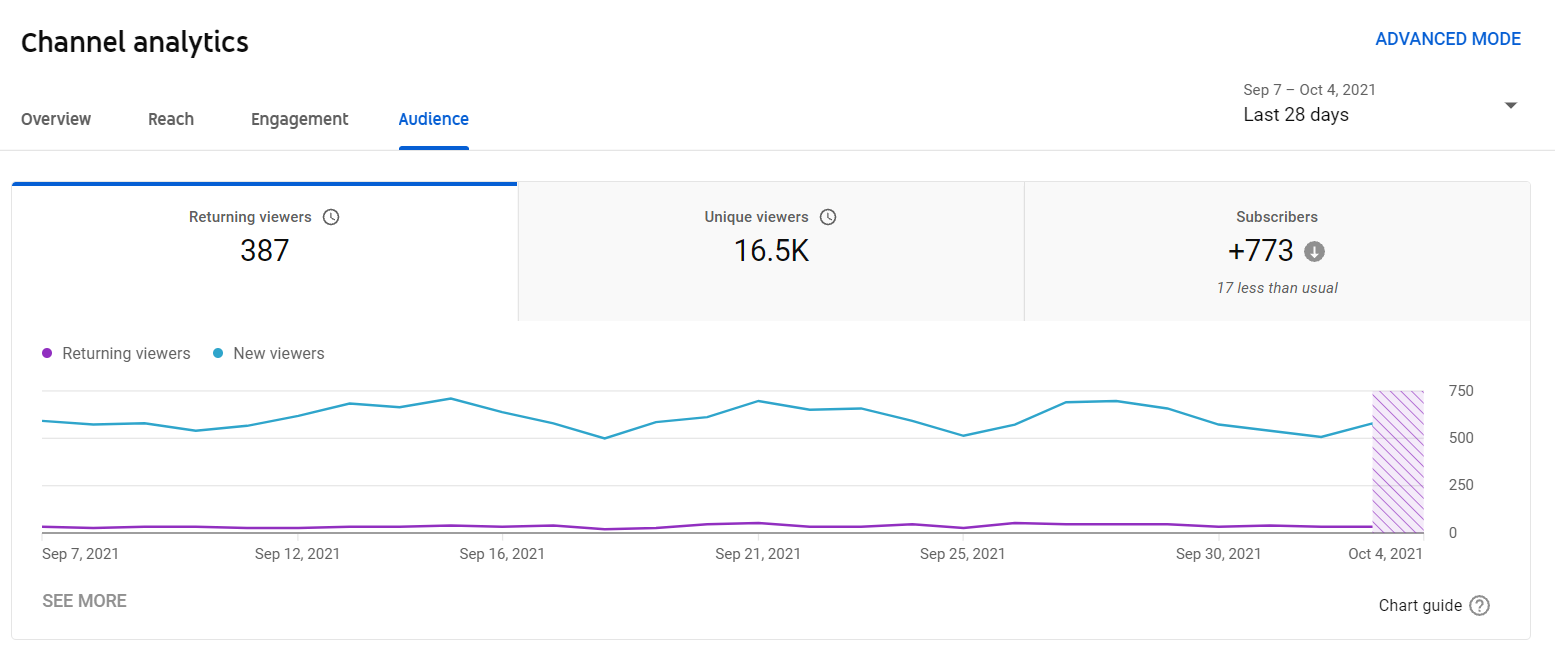This screenshot has height=658, width=1555.
Task: Expand SEE MORE for detailed analytics
Action: click(x=84, y=600)
